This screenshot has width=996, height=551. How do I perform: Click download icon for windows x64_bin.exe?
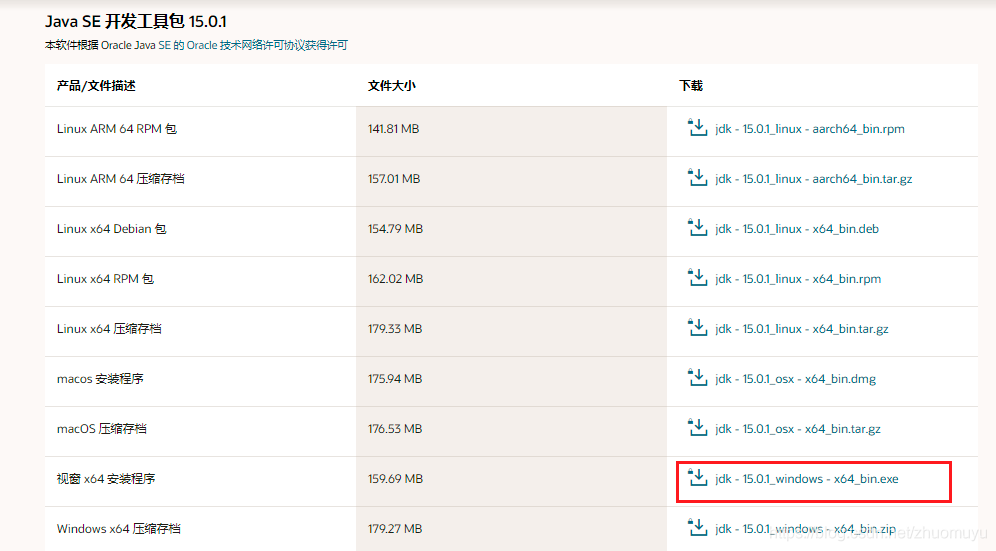click(697, 478)
